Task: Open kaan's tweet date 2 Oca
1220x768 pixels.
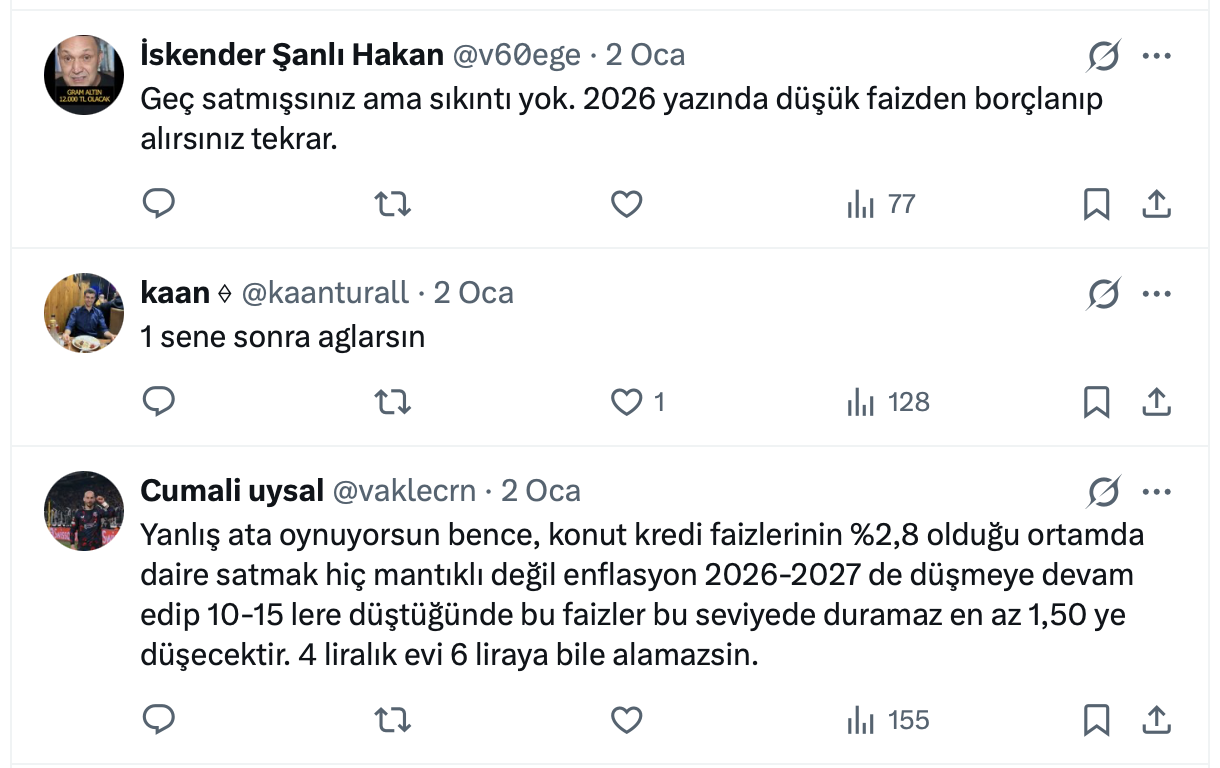Action: click(x=473, y=293)
